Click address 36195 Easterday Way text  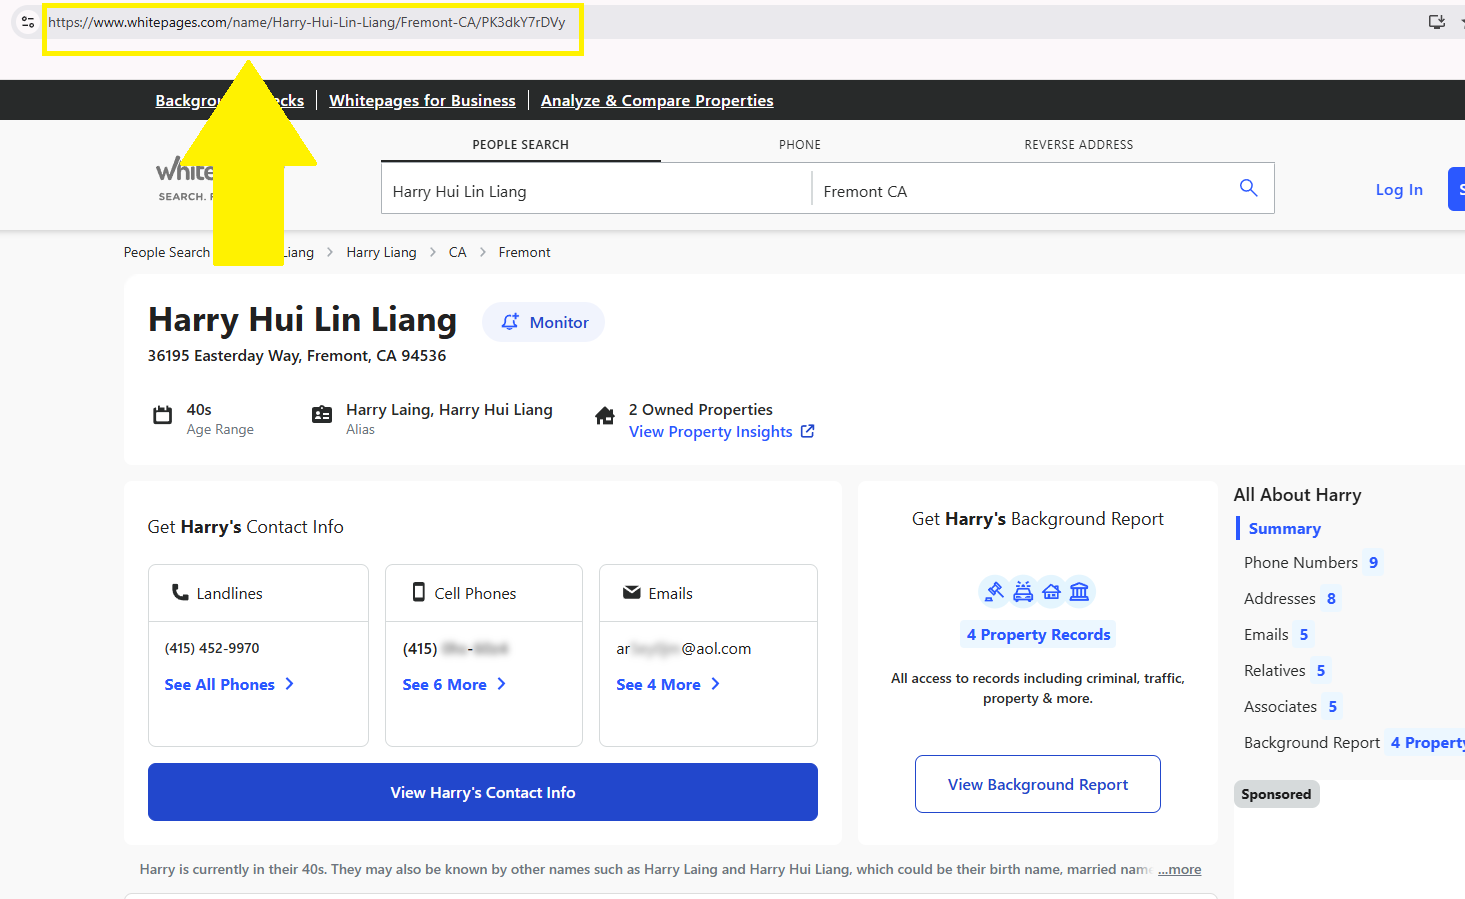[297, 355]
